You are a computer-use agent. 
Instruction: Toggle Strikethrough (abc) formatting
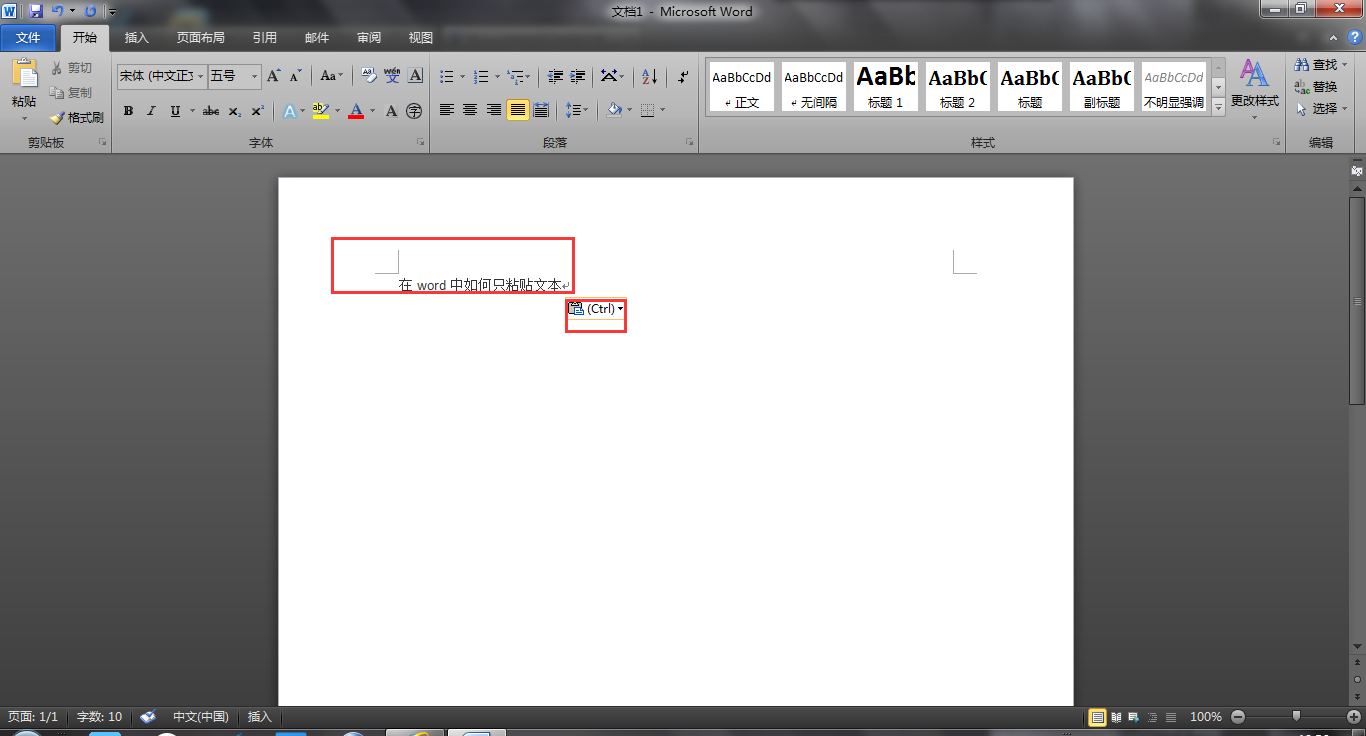click(211, 111)
